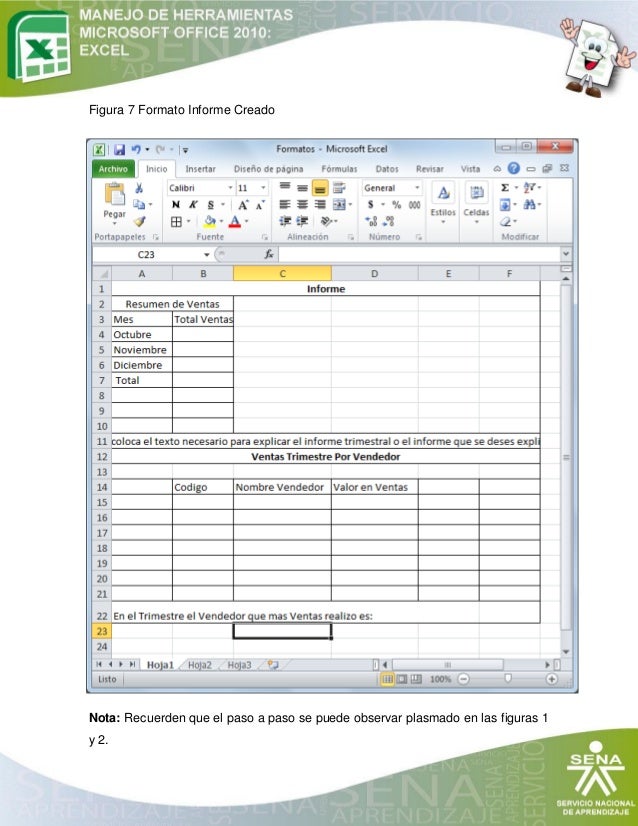Open Excel Help question mark icon
This screenshot has width=638, height=826.
514,168
